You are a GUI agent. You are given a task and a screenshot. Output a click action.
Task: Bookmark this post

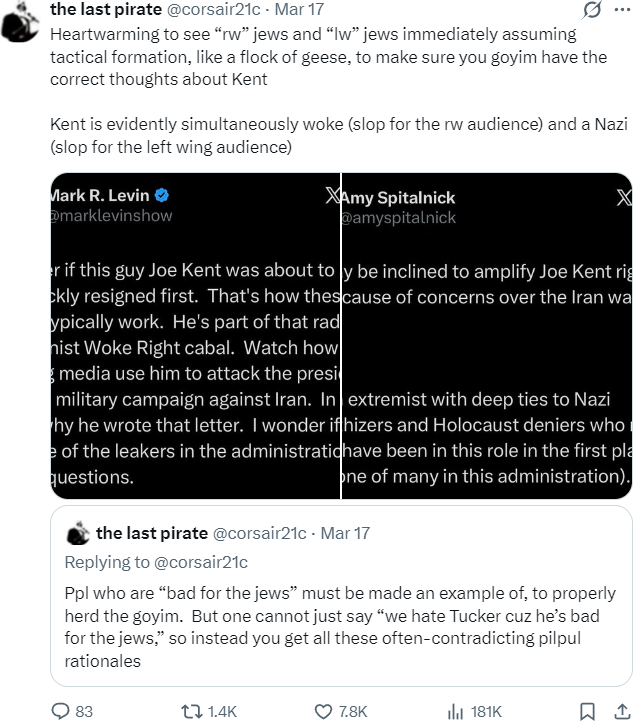tap(588, 710)
